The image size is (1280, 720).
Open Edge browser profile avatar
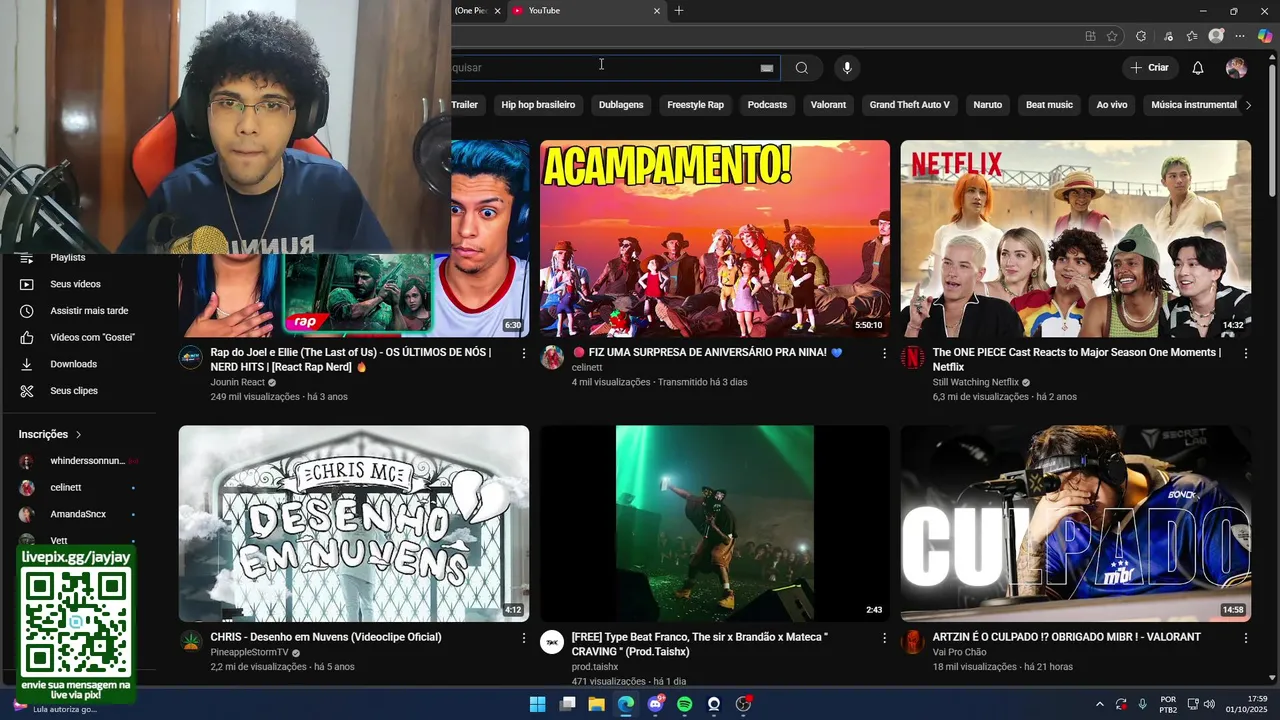1216,36
